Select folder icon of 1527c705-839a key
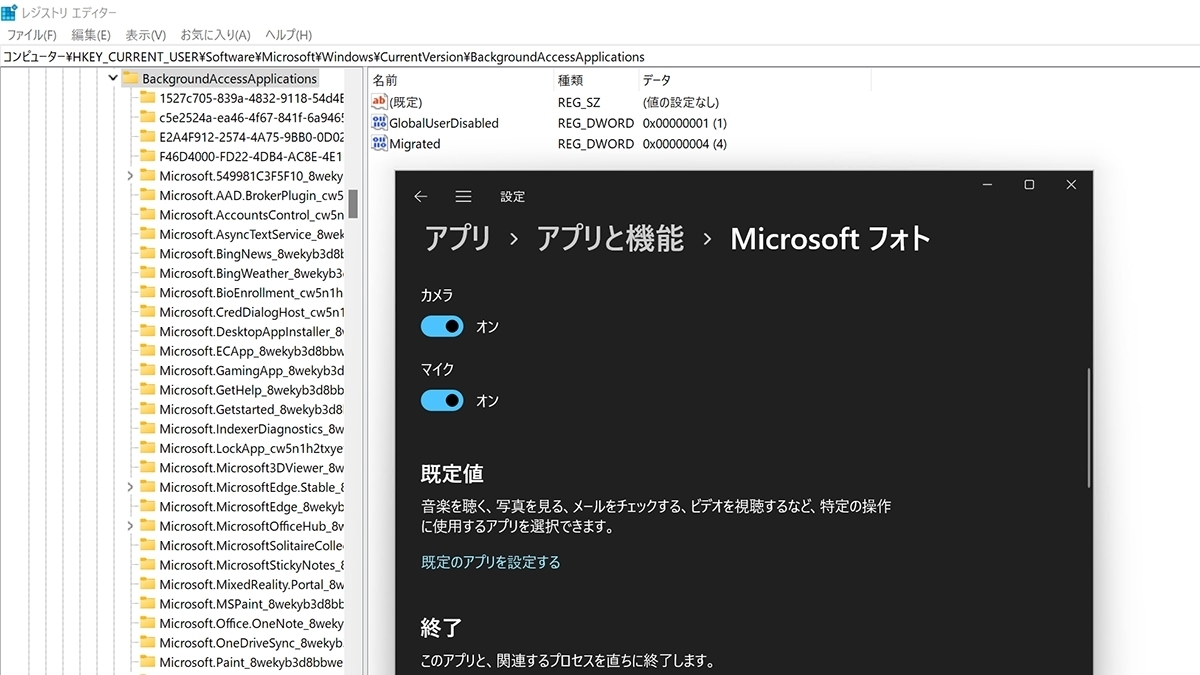The height and width of the screenshot is (675, 1200). tap(147, 98)
